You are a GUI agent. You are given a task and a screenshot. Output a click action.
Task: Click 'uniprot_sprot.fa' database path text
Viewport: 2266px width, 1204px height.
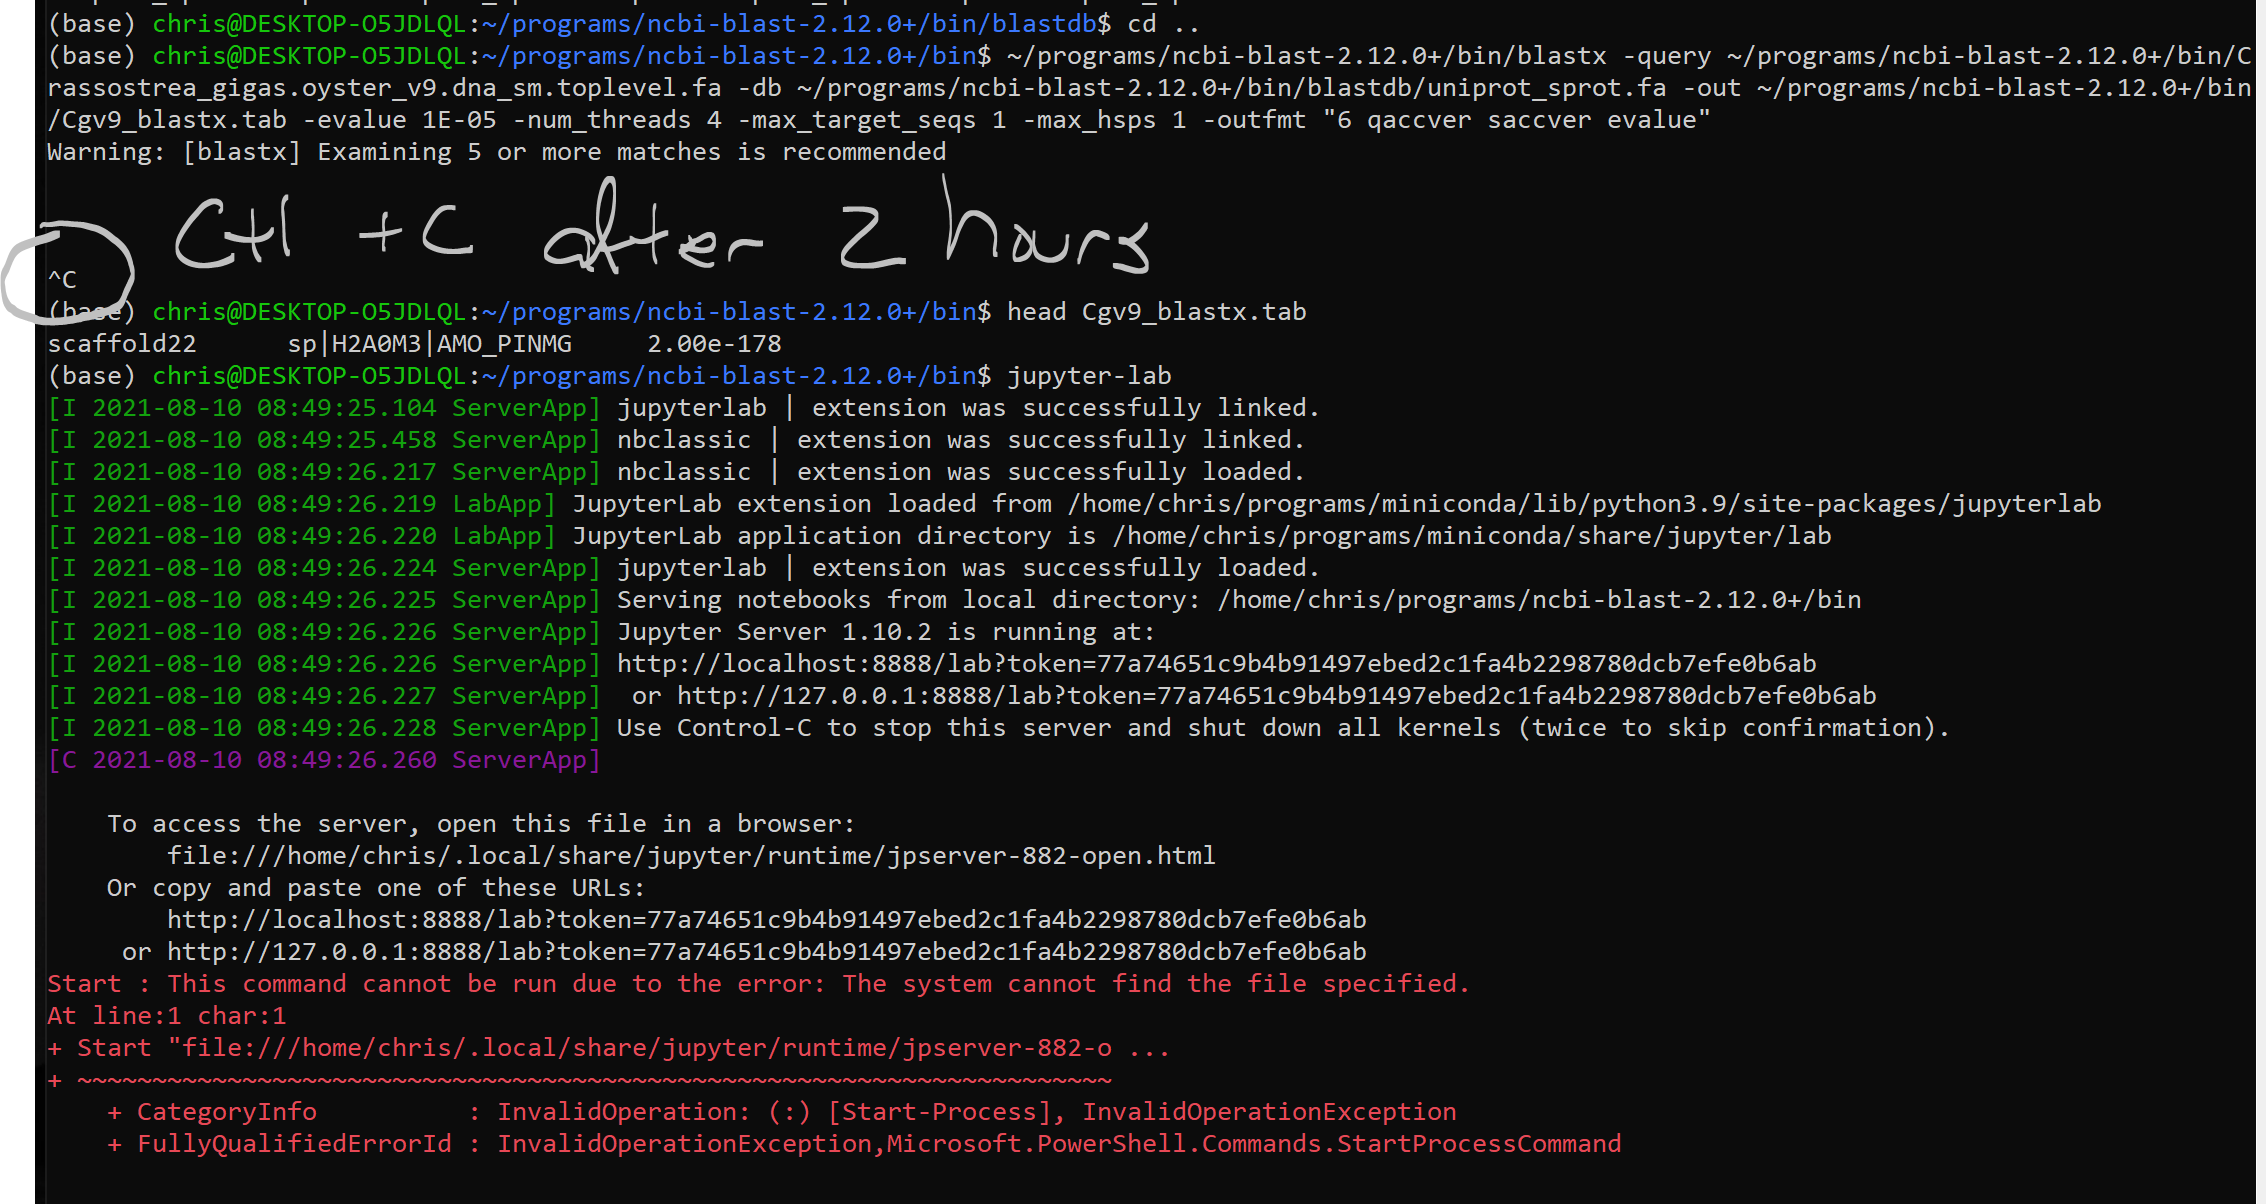[1546, 88]
